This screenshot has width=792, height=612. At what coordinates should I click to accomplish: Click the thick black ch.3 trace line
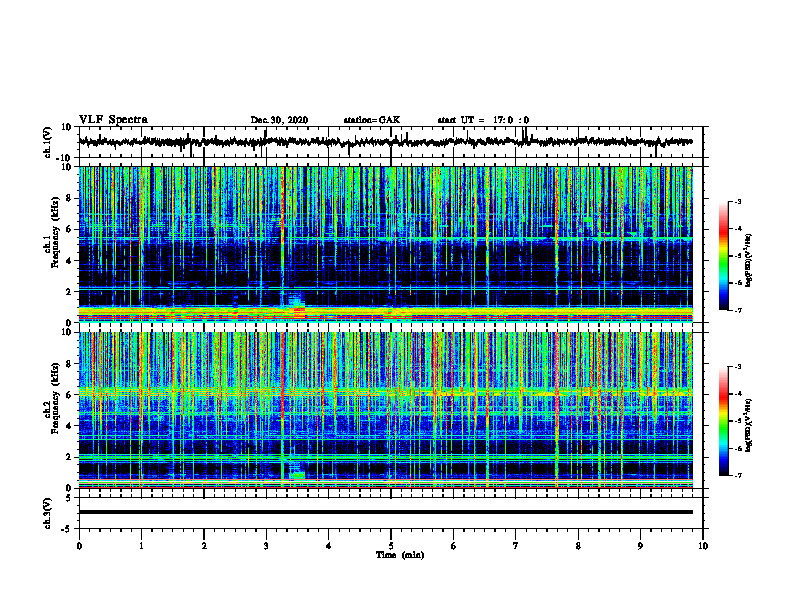[385, 512]
